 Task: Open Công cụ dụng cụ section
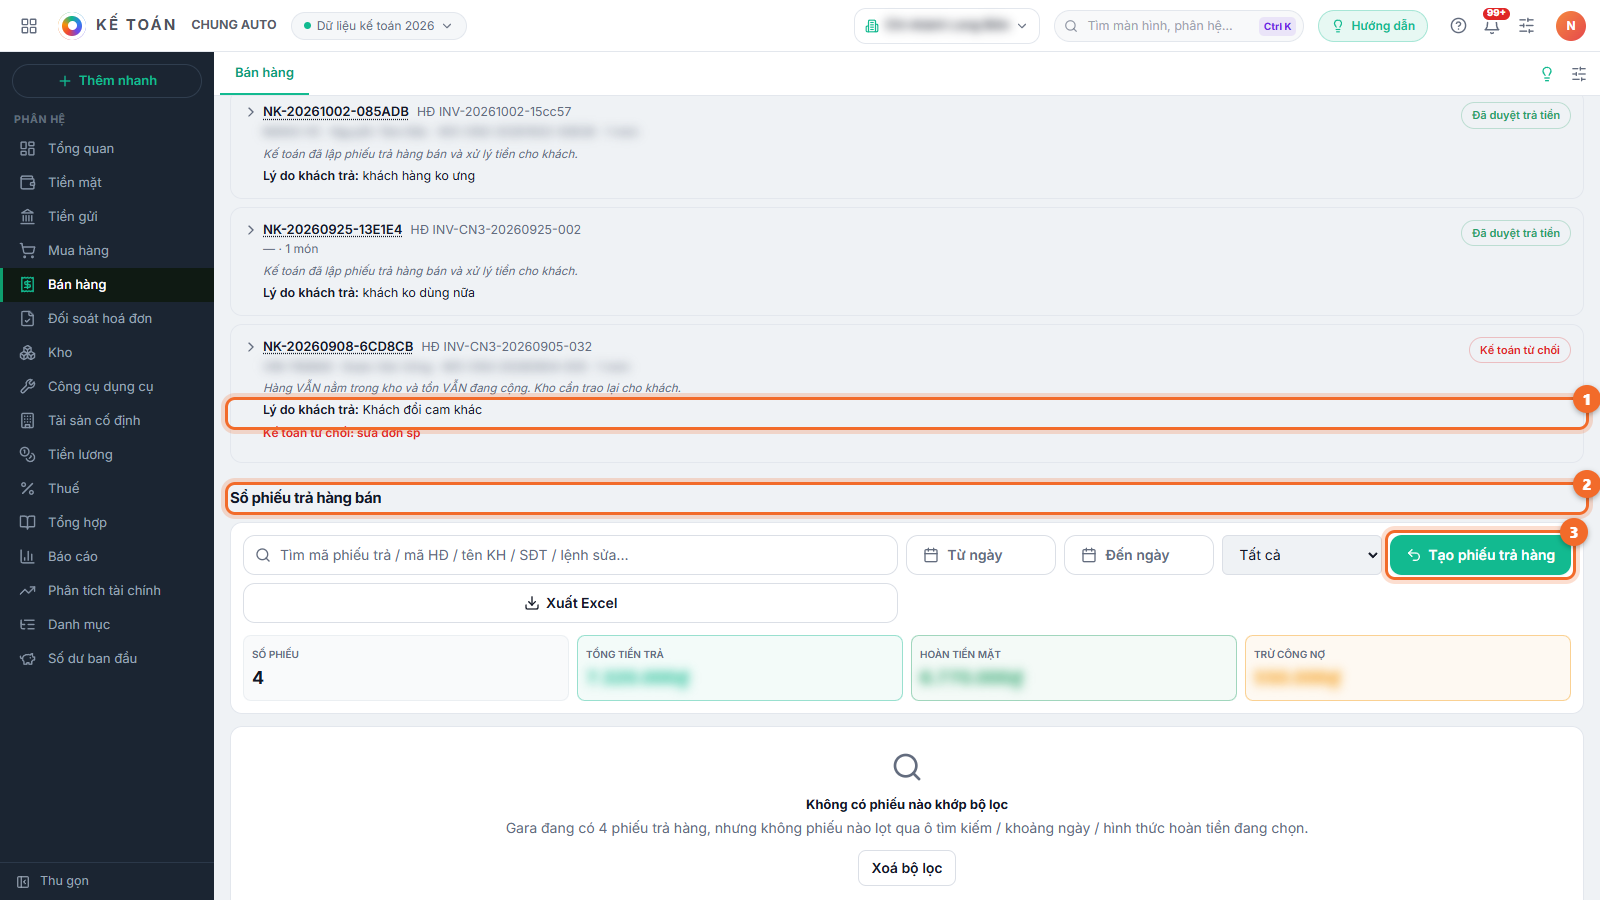click(x=107, y=386)
